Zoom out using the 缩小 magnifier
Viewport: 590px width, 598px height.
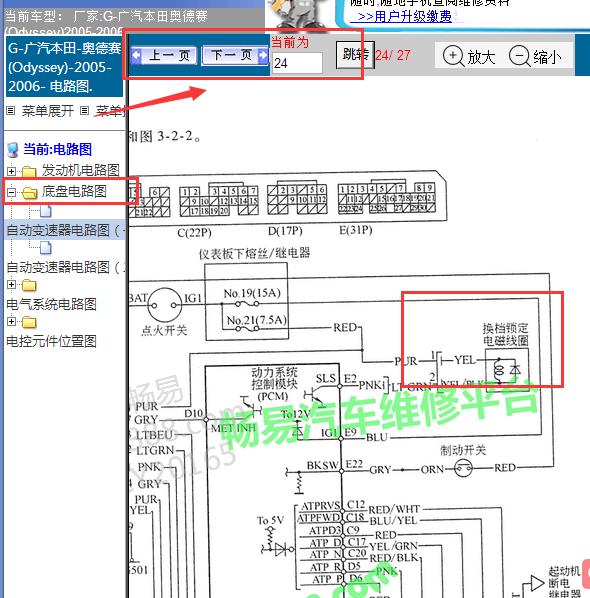click(x=535, y=57)
